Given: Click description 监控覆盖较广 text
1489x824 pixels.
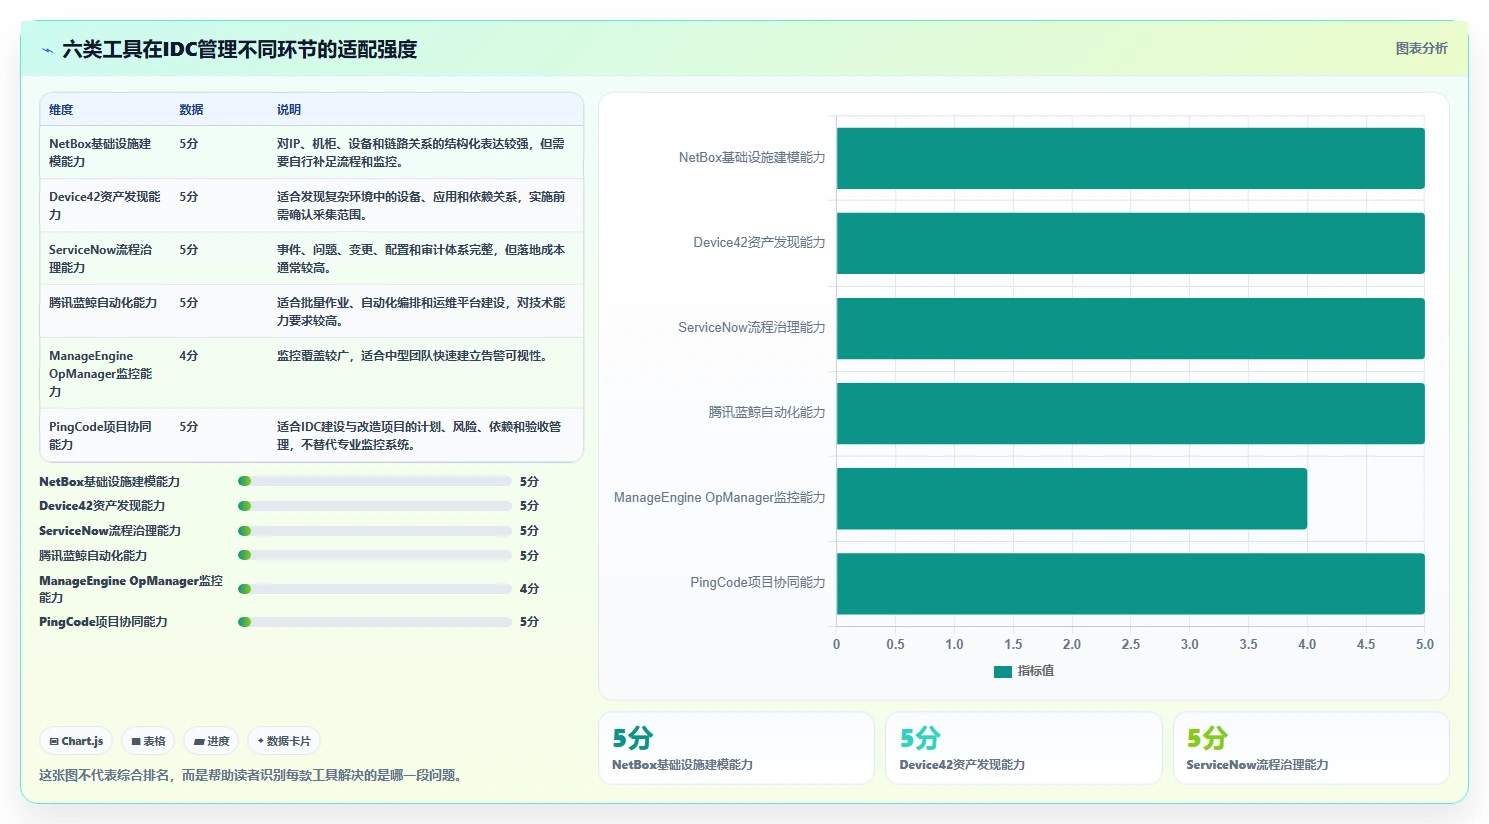Looking at the screenshot, I should point(414,356).
